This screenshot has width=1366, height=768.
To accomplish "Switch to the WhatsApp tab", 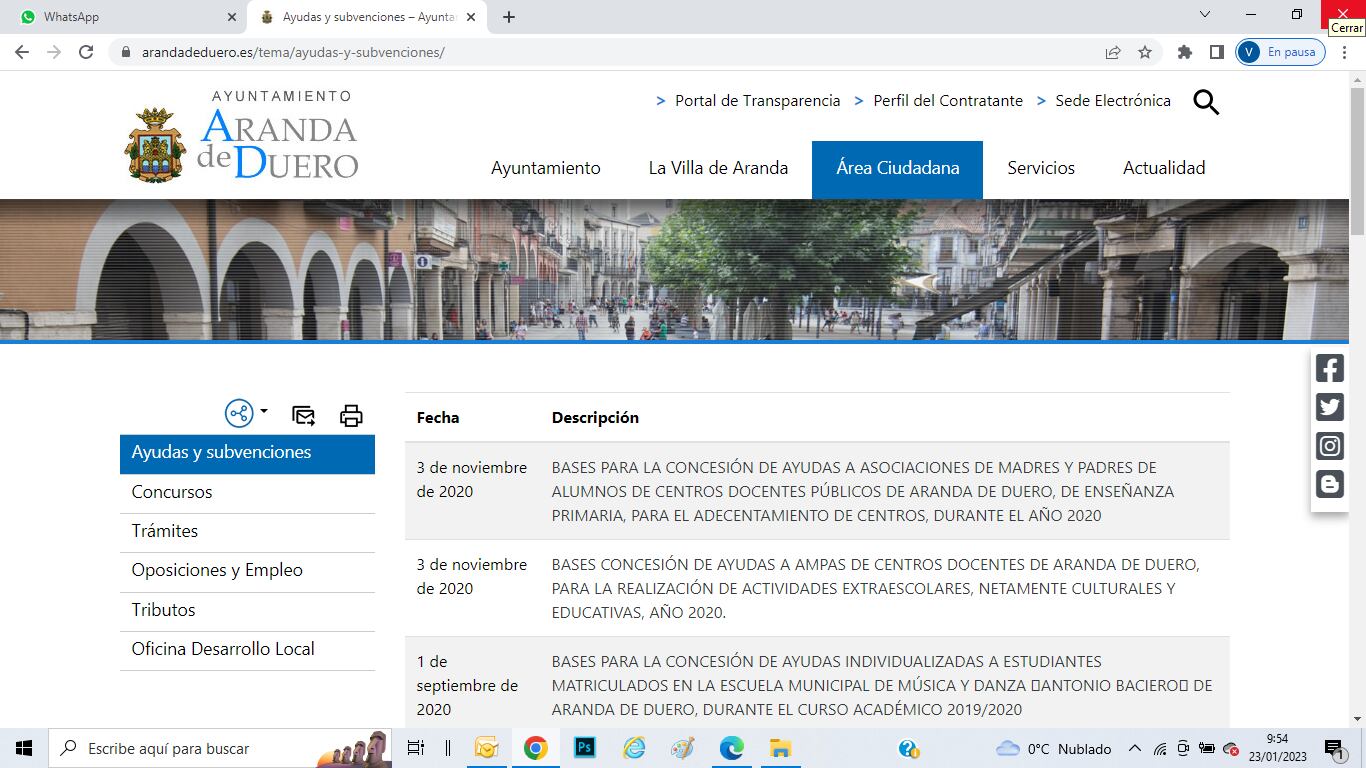I will pos(122,17).
